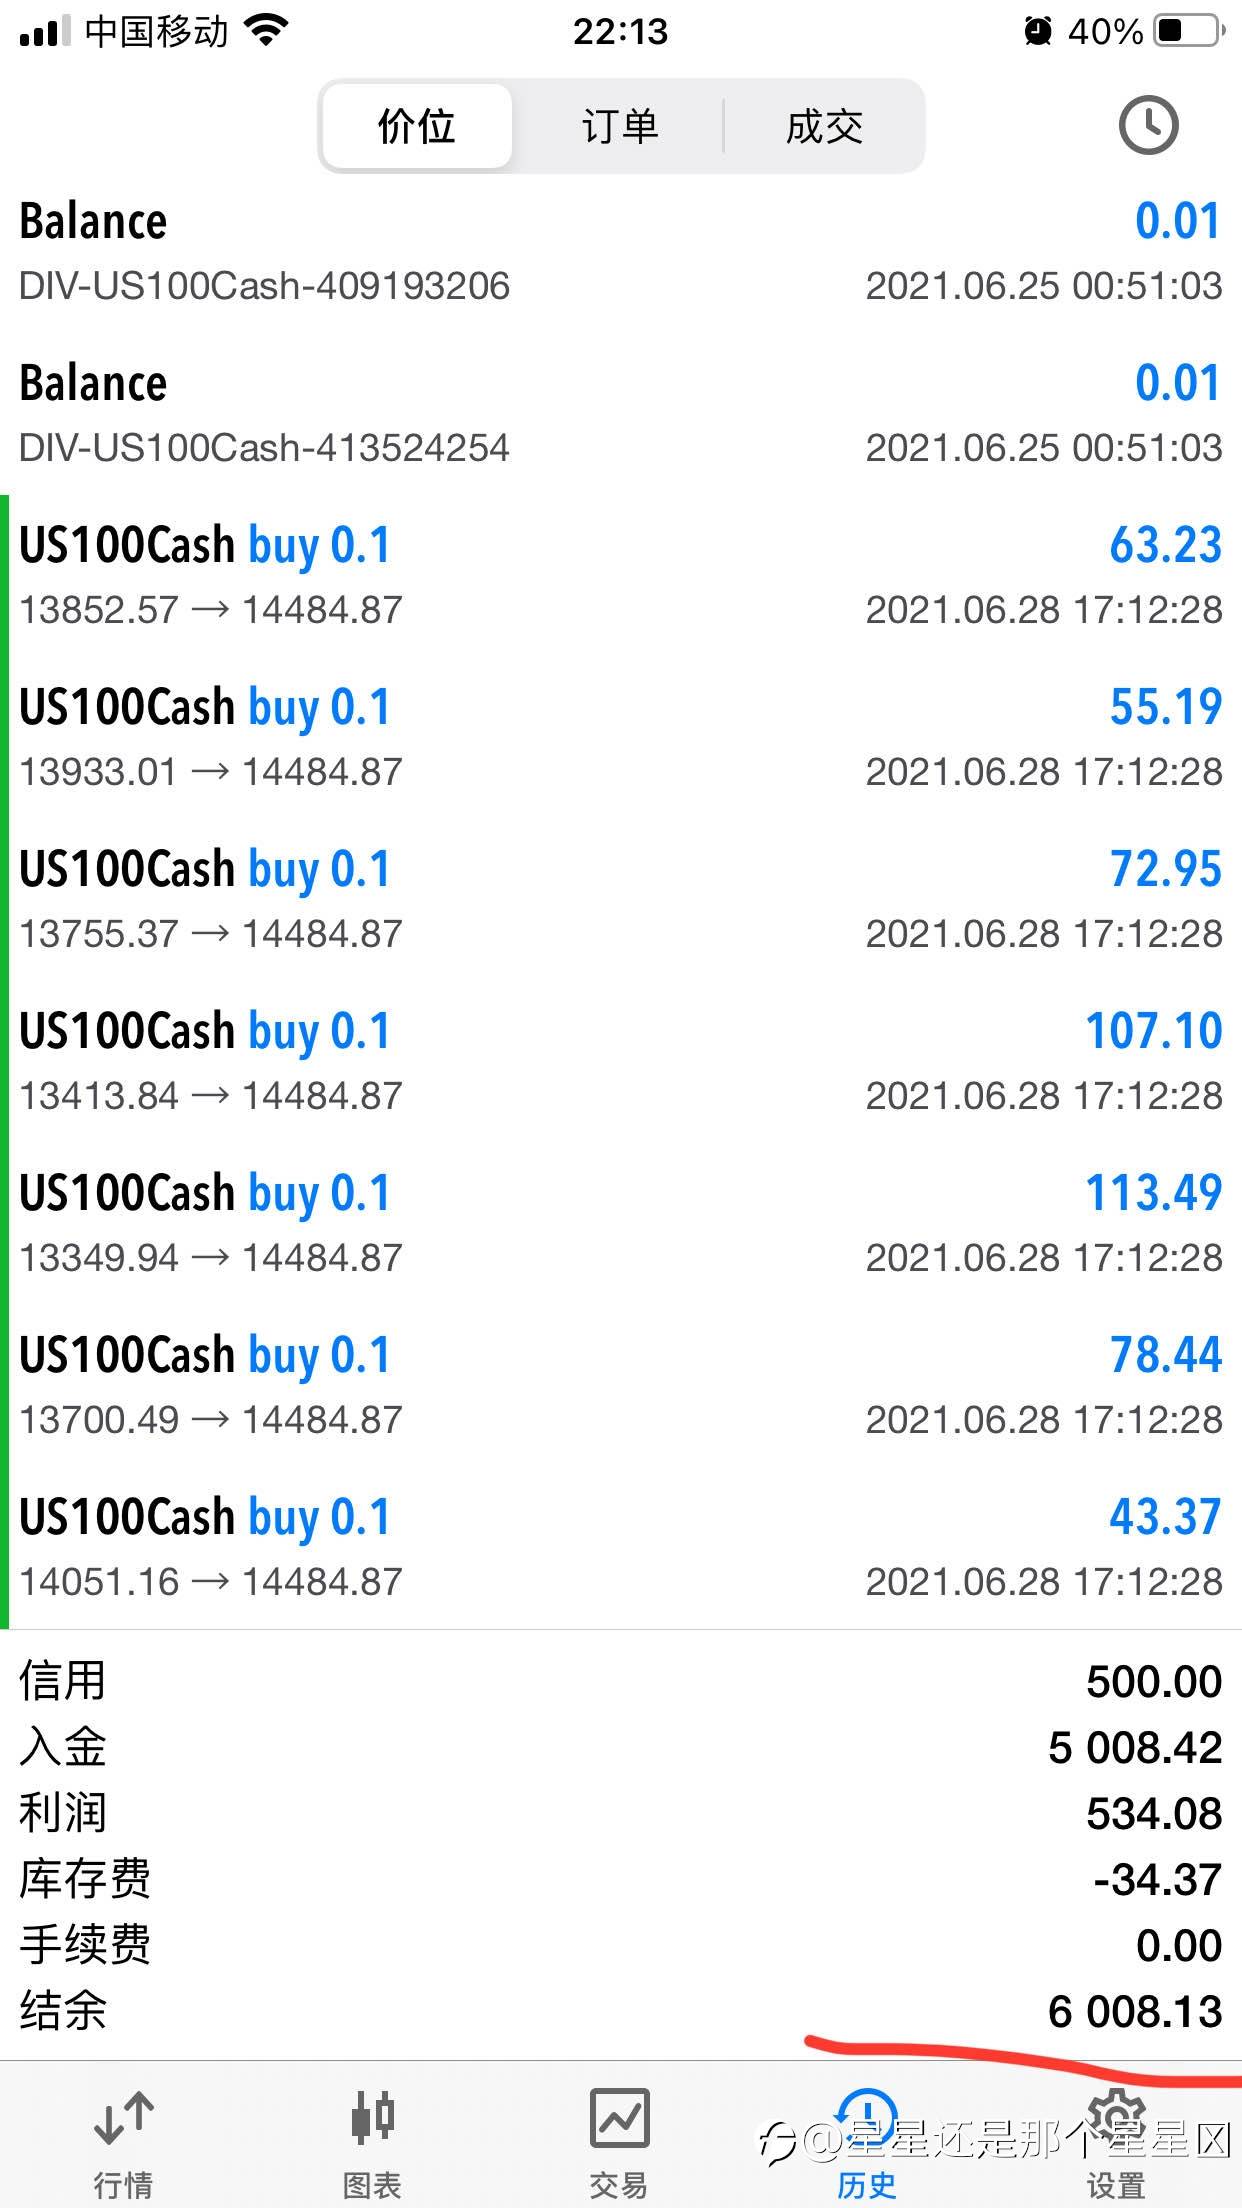Open Balance entry DIV-US100Cash-413524254

click(621, 414)
